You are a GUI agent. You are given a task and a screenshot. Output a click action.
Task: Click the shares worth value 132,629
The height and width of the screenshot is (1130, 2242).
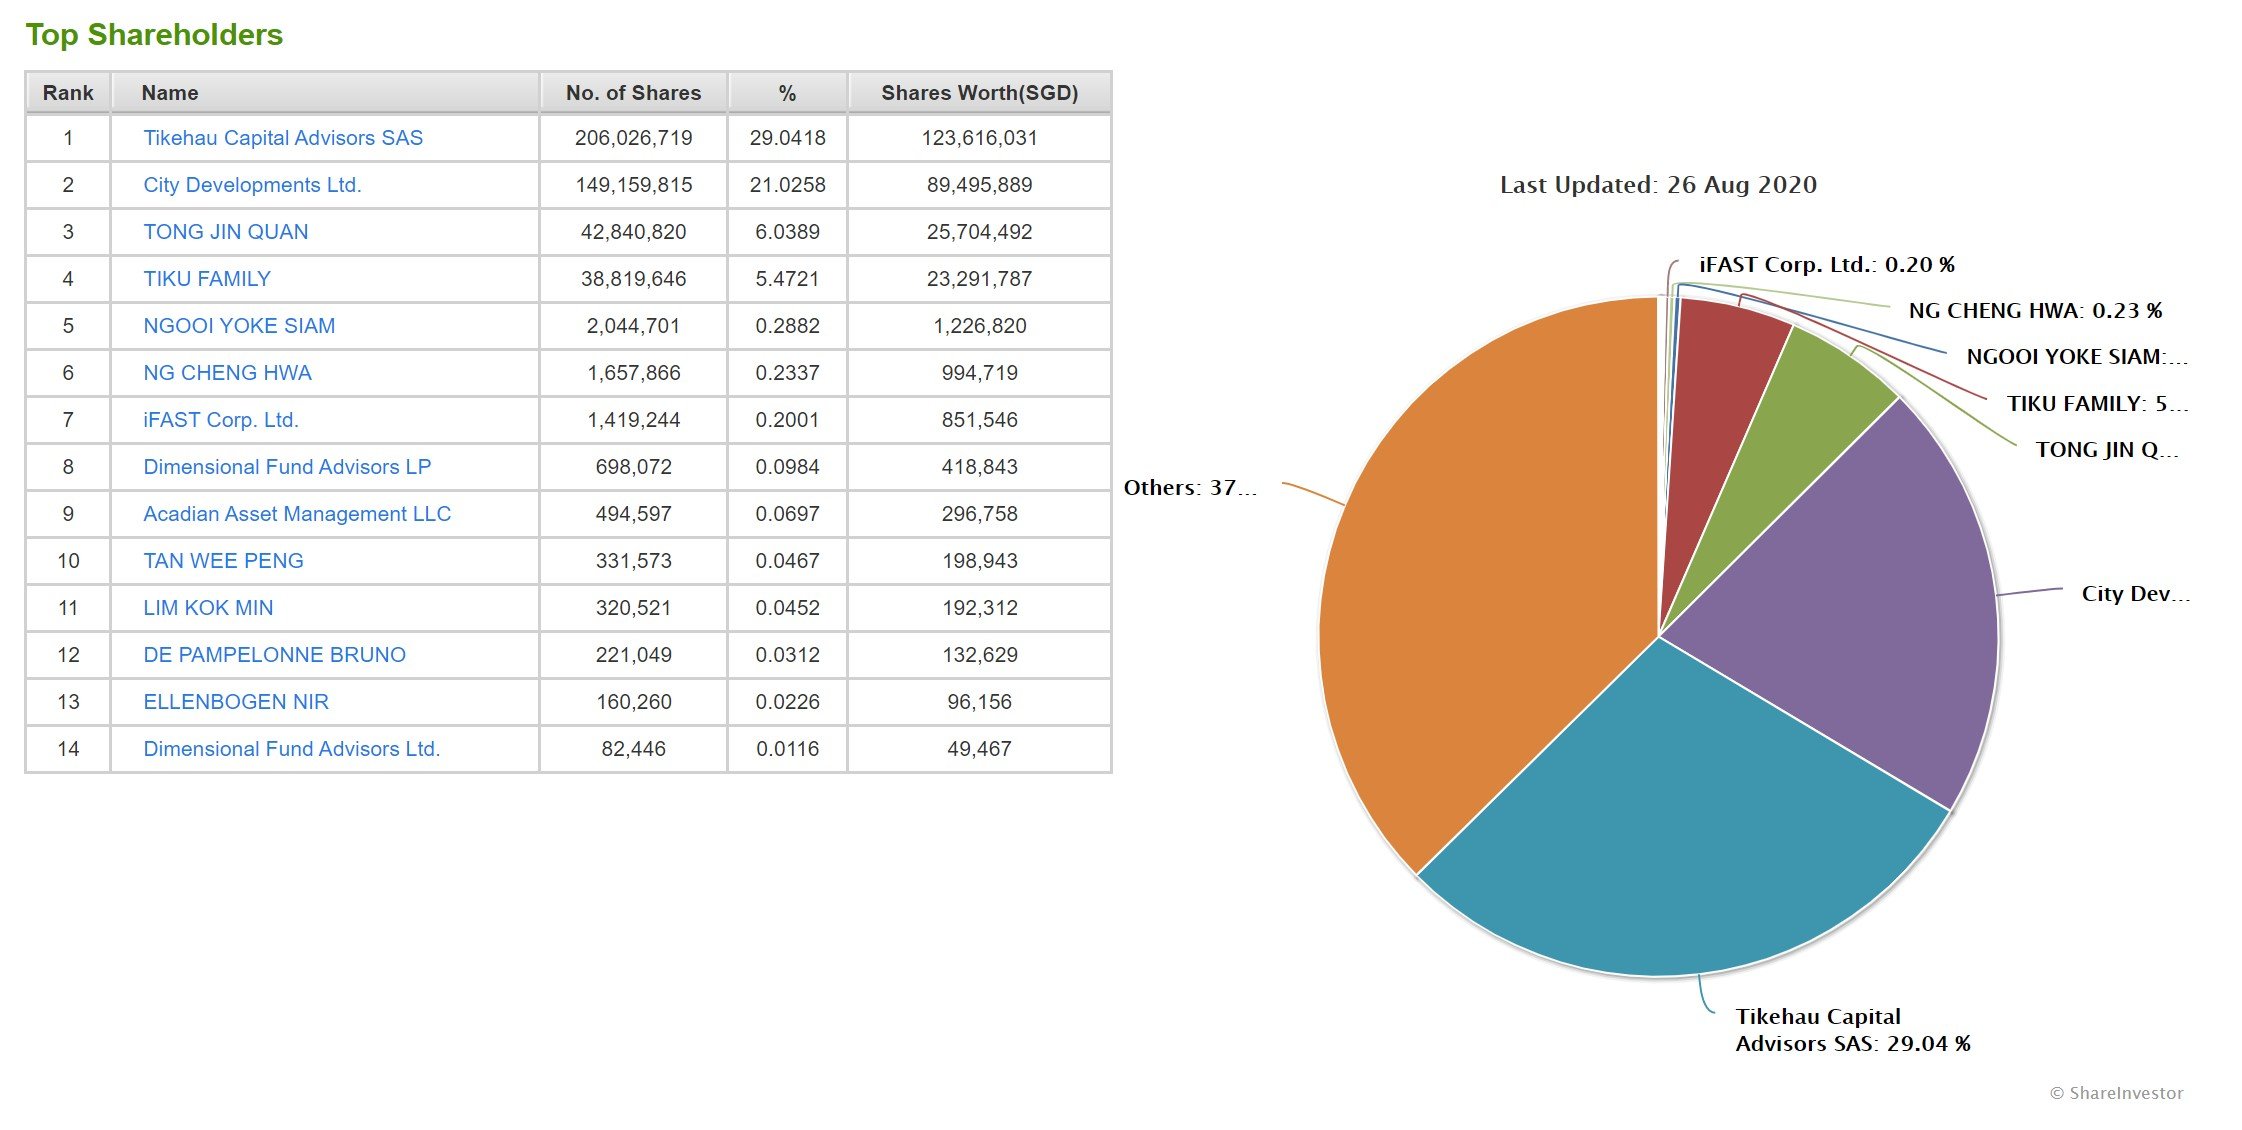point(980,655)
